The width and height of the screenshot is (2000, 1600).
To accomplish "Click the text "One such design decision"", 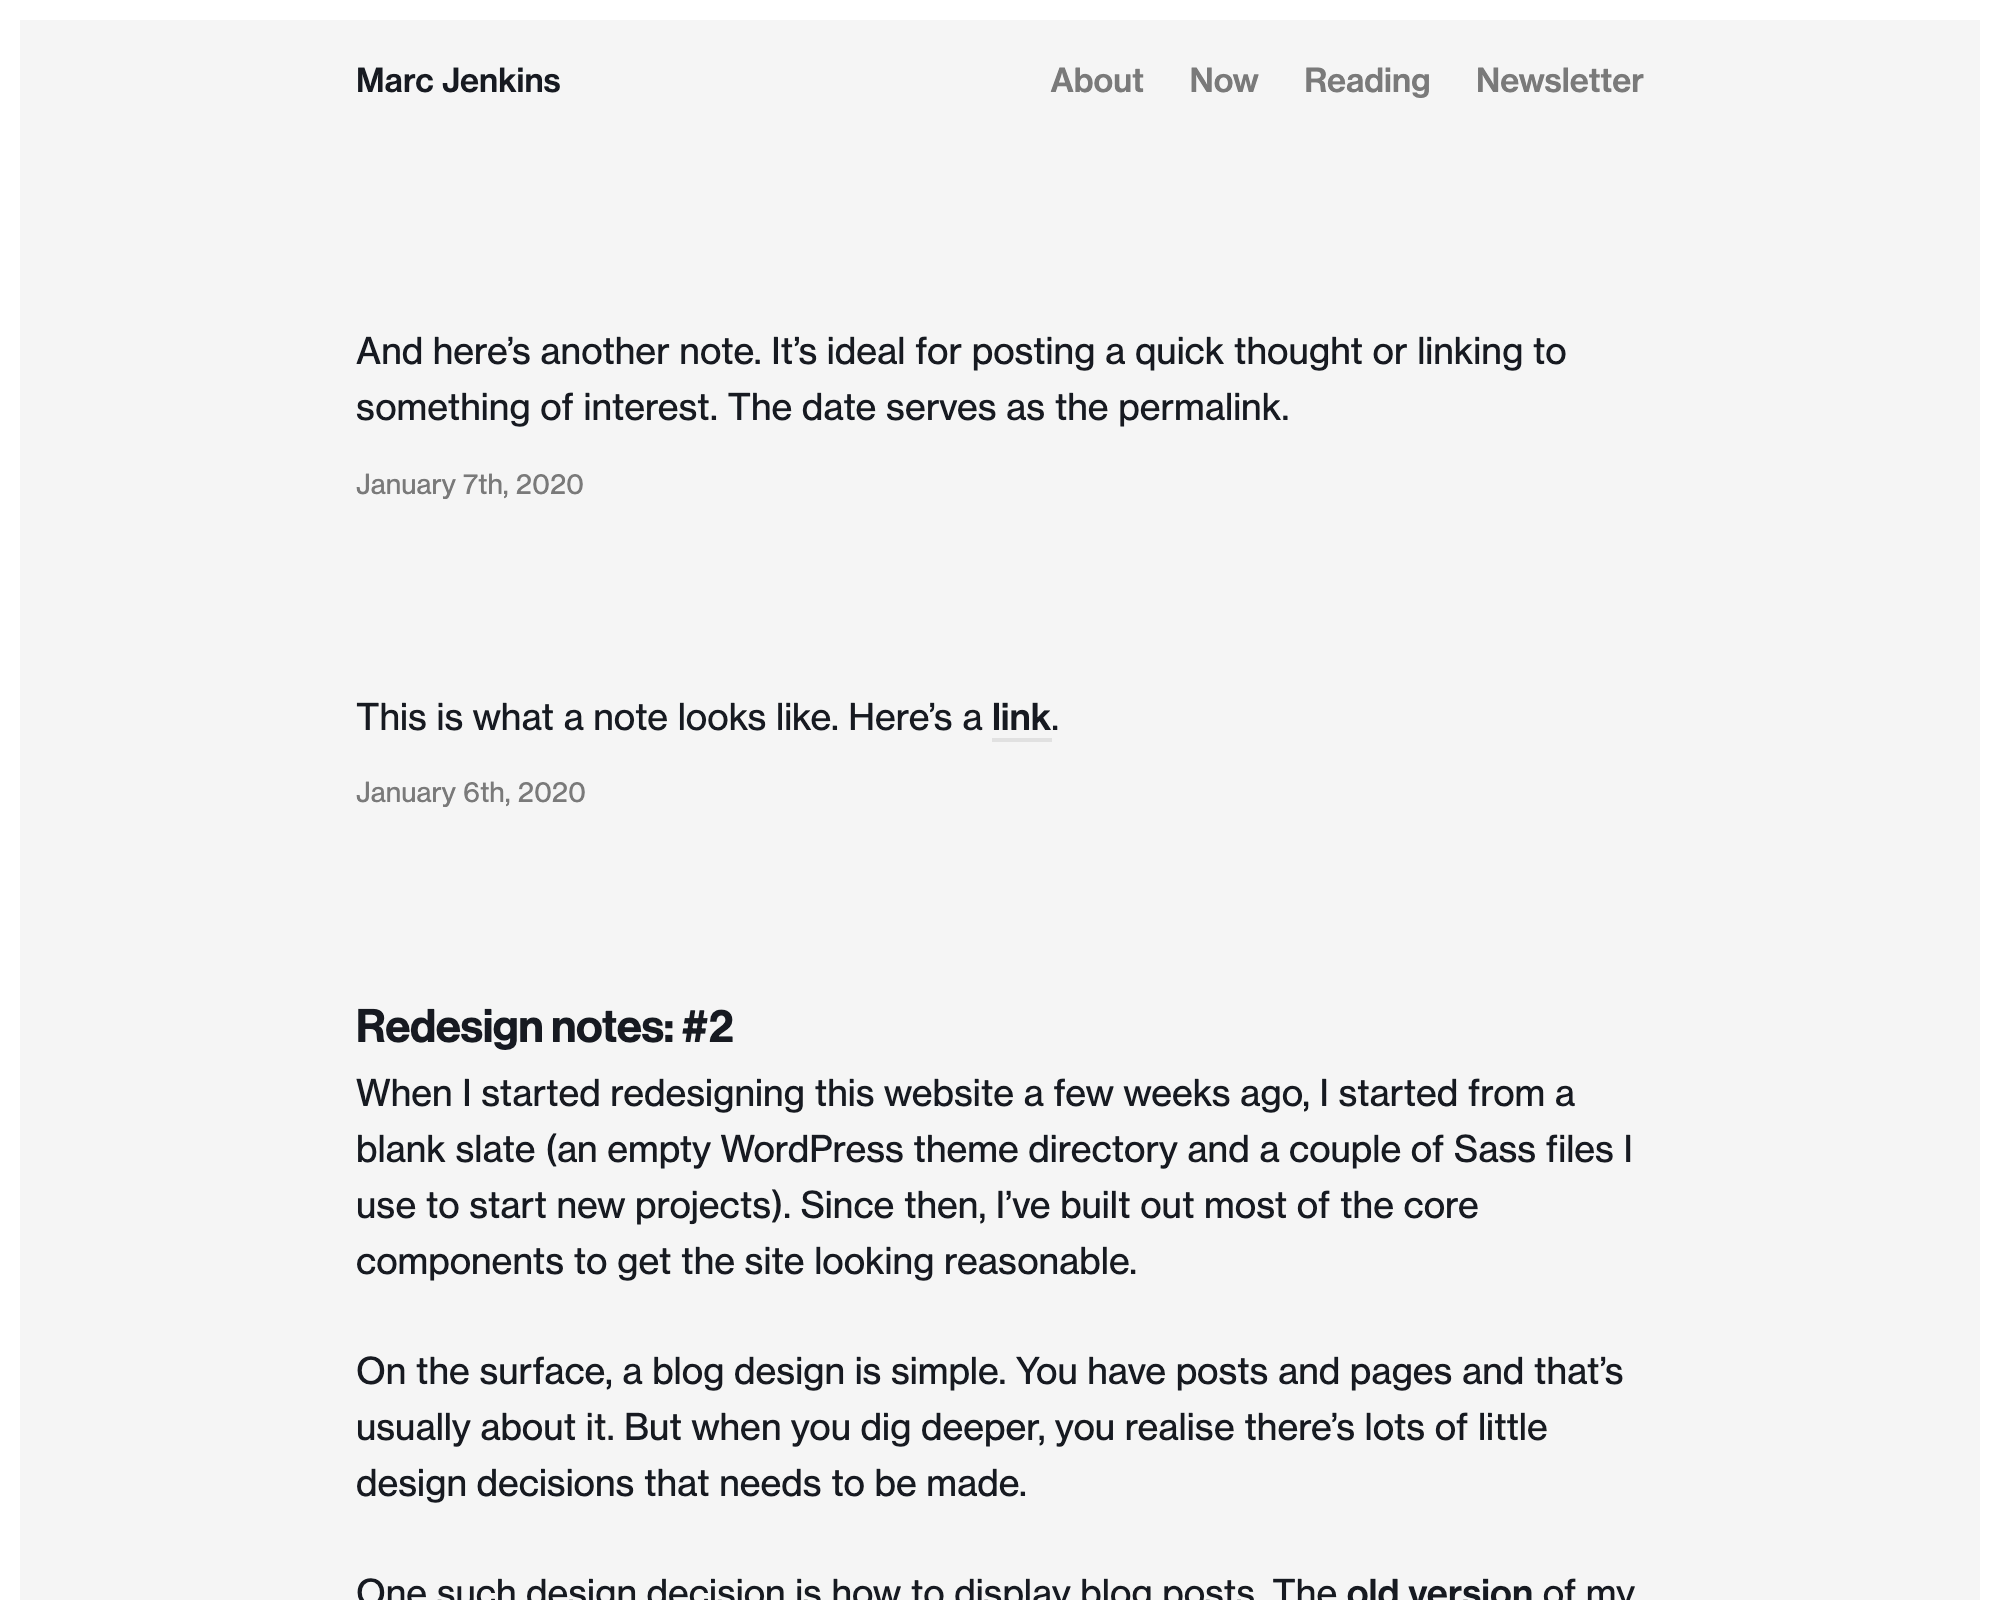I will [570, 1588].
